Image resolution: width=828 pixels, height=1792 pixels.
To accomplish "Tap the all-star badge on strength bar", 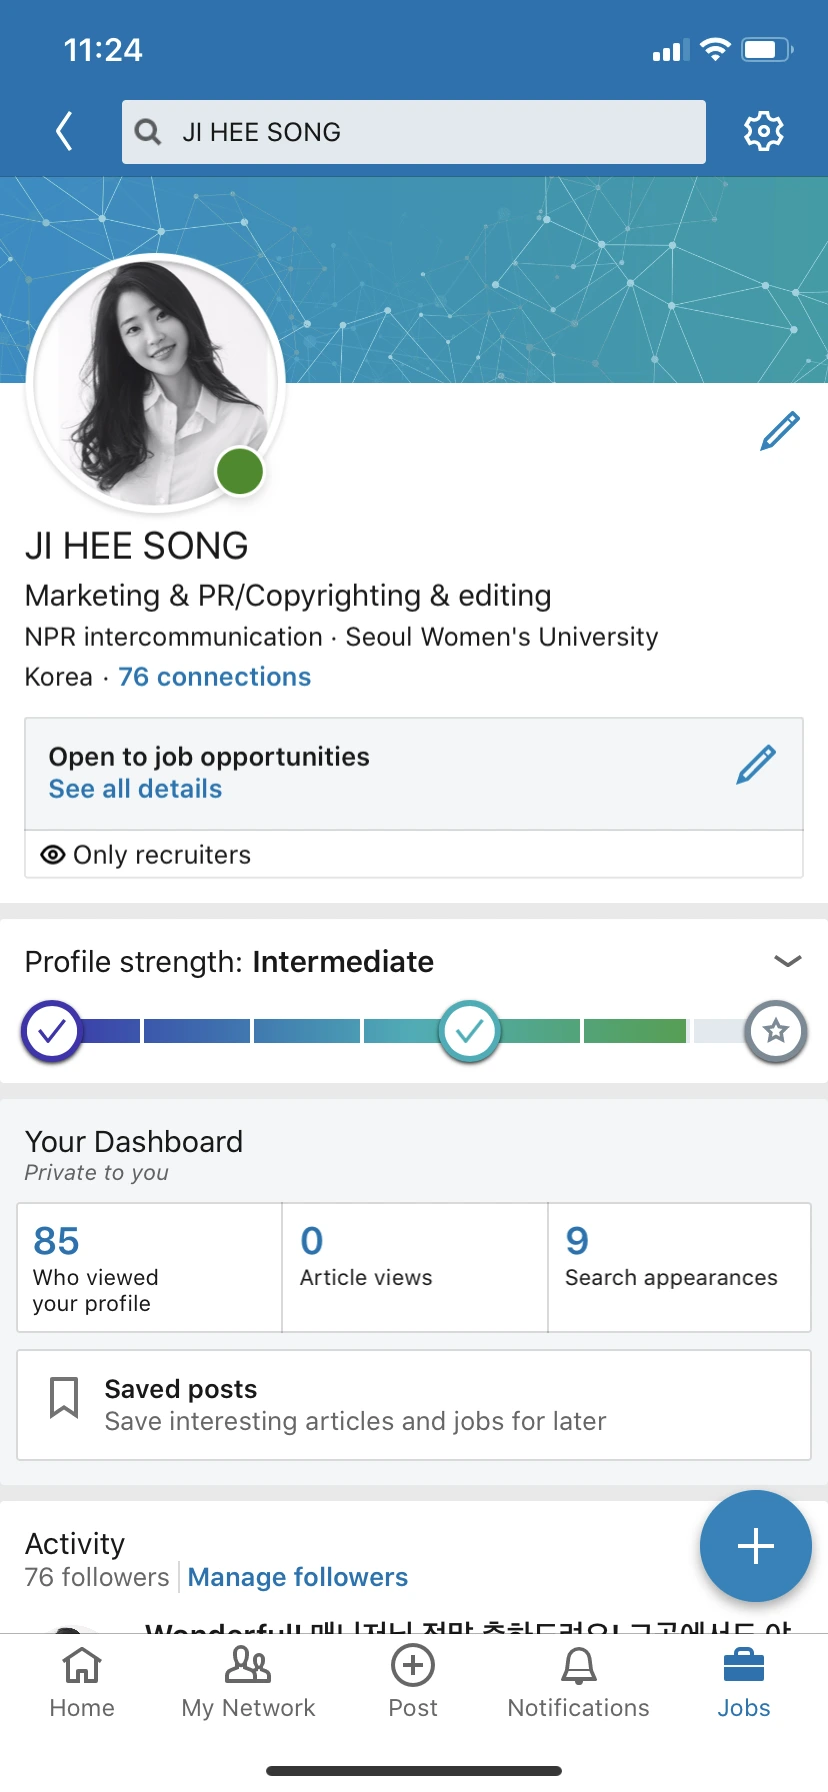I will coord(776,1031).
